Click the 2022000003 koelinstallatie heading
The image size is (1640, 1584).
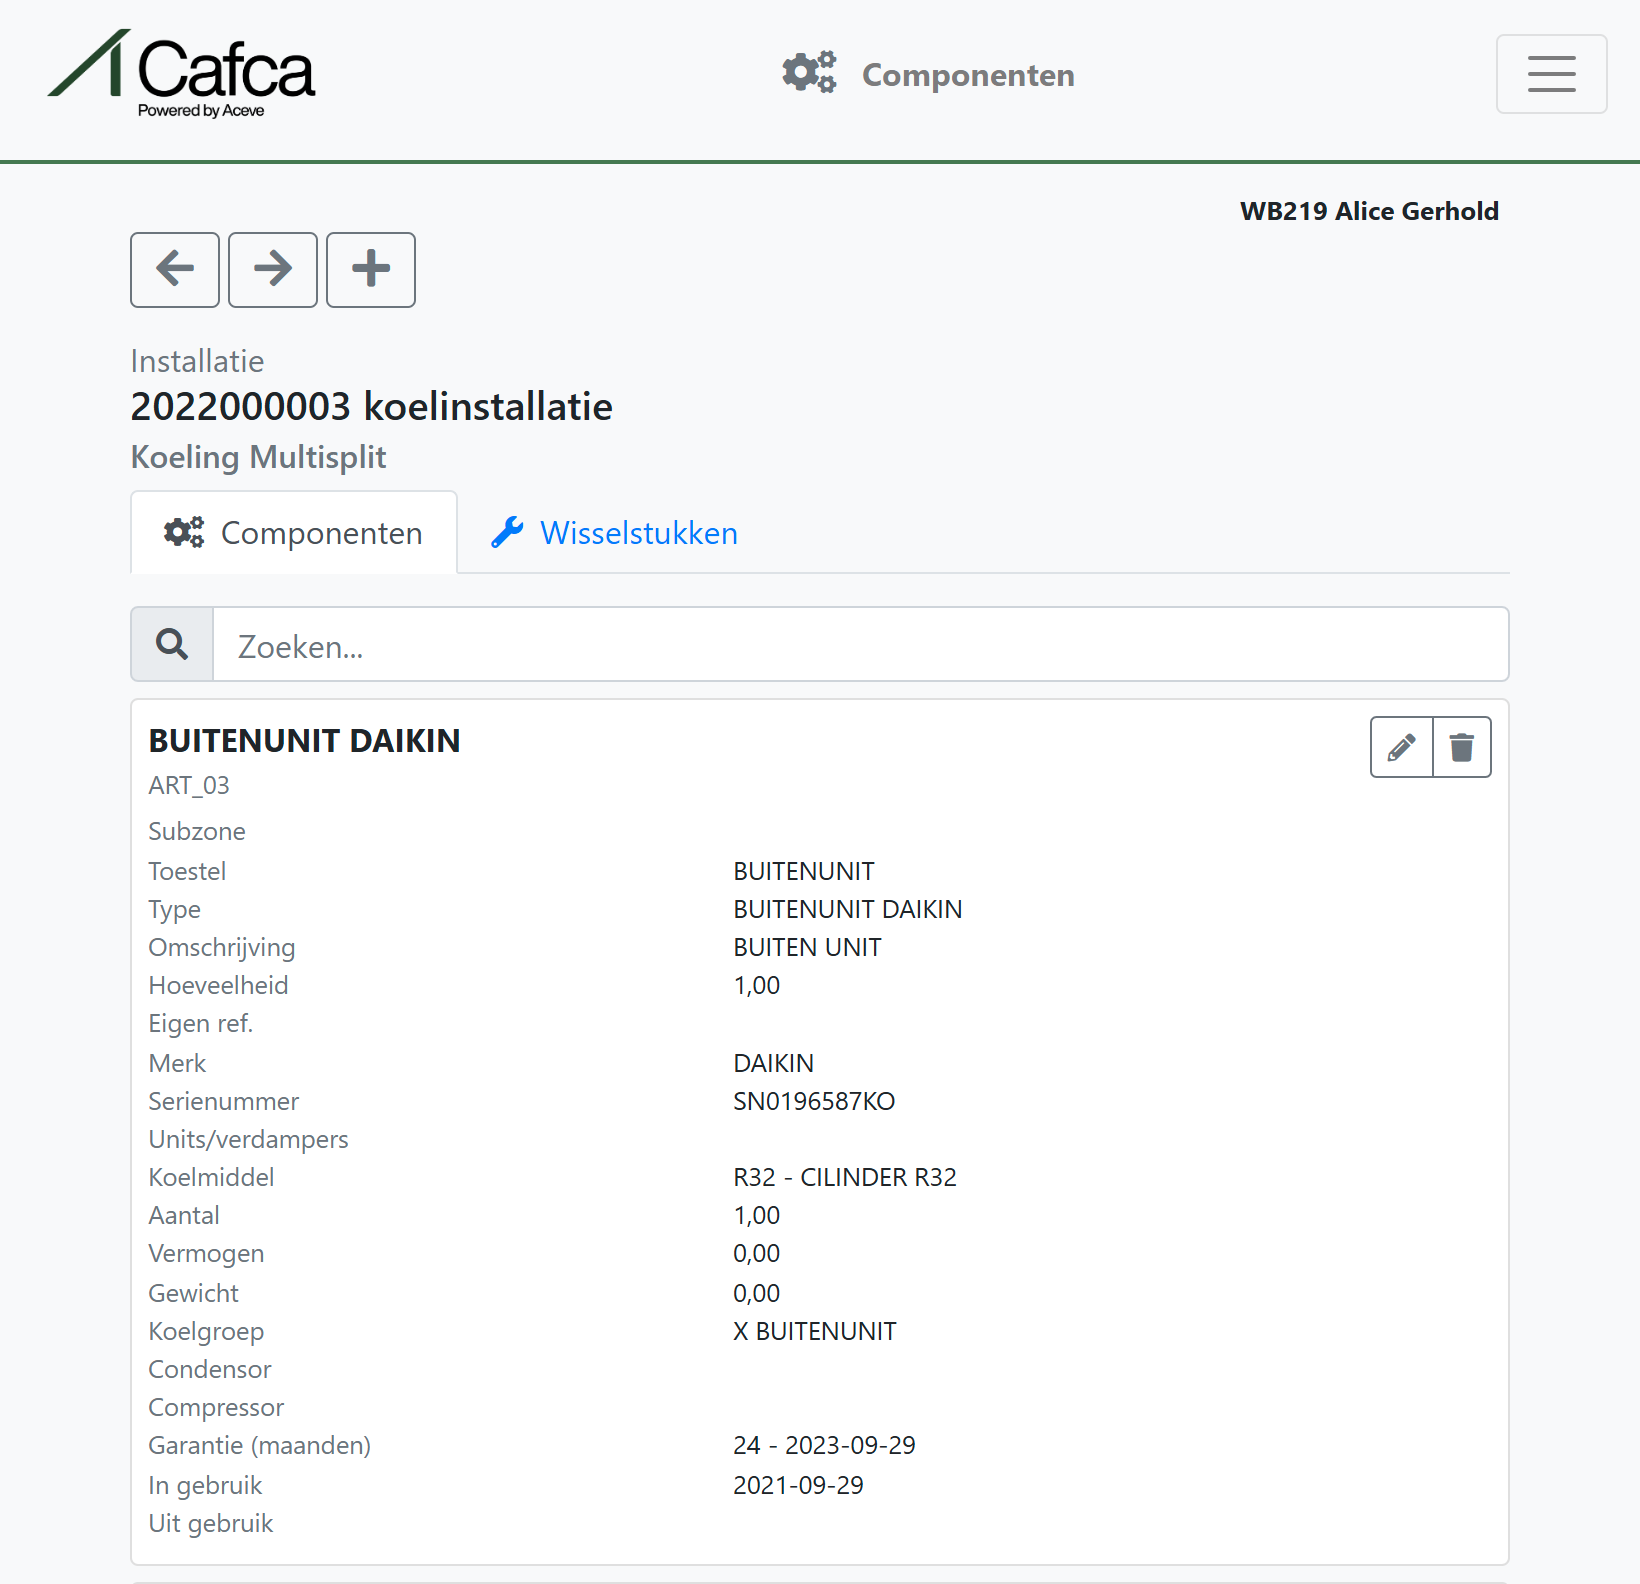(372, 407)
